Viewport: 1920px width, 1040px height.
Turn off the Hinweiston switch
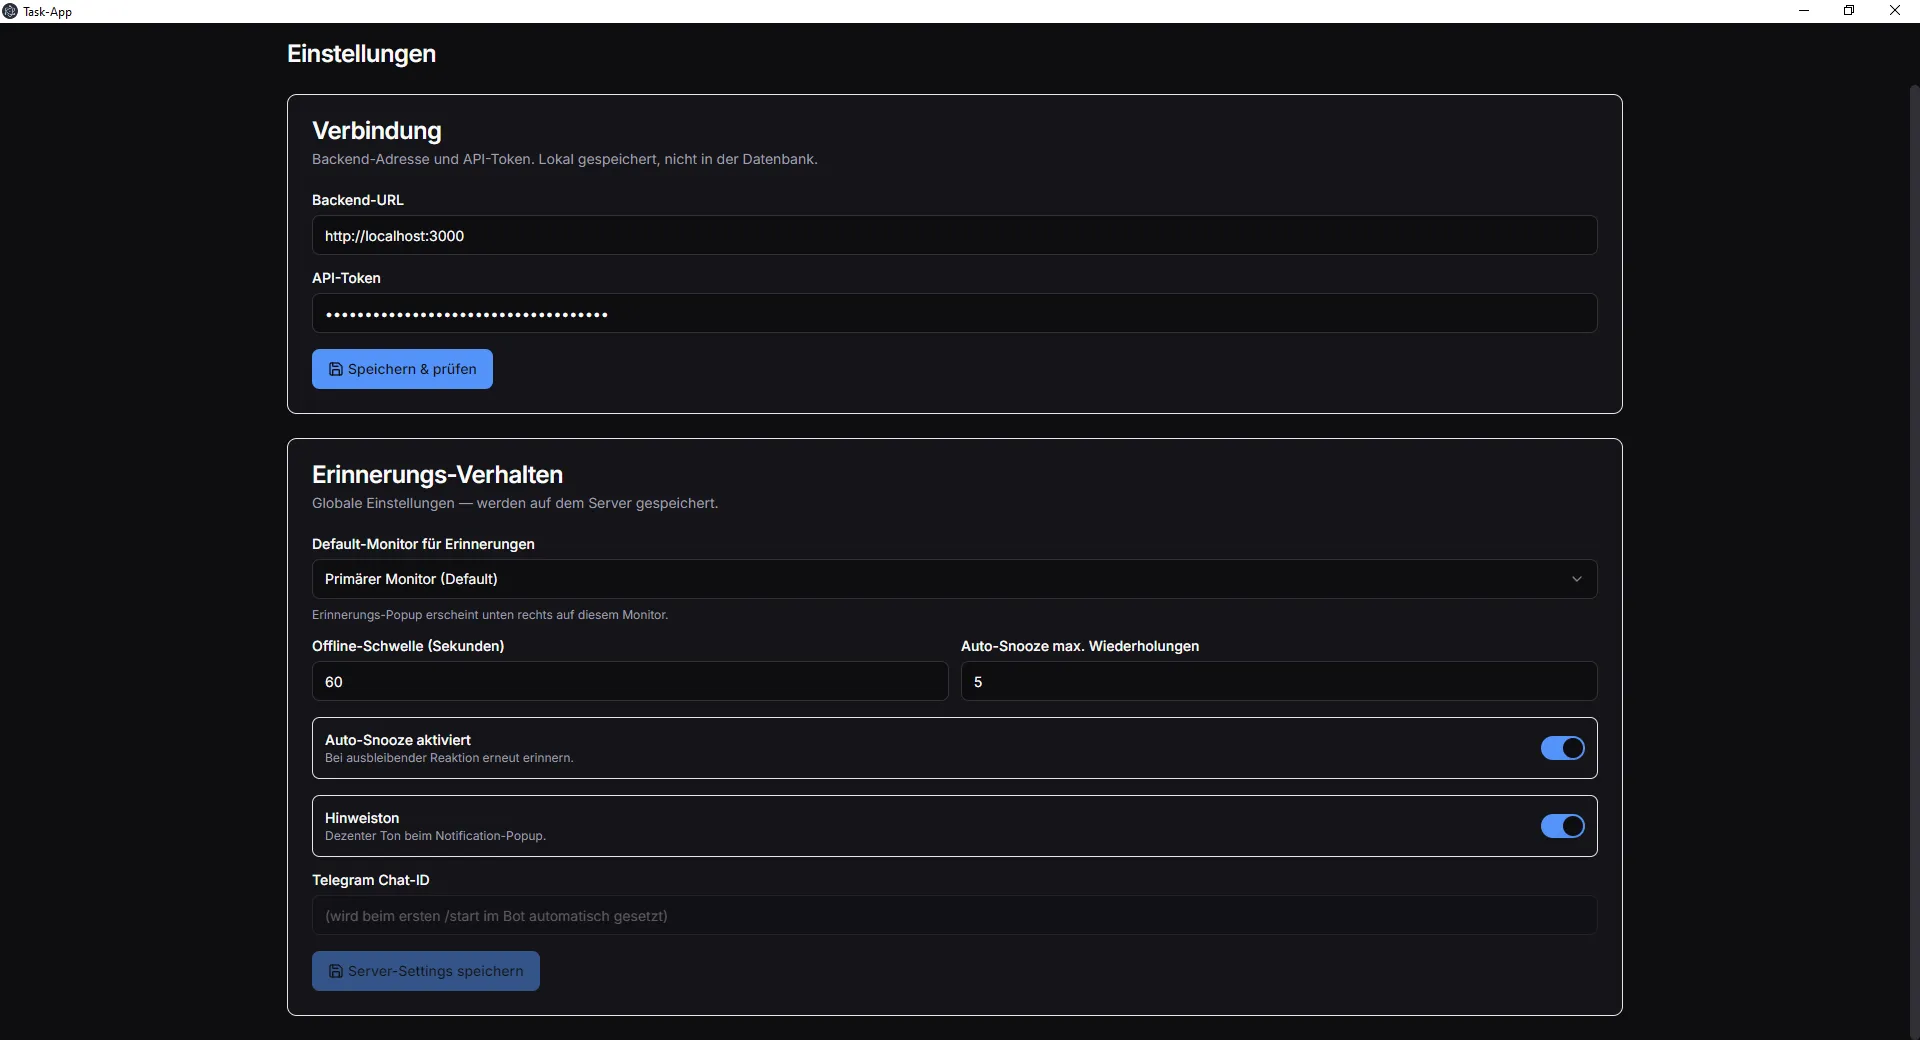1562,826
